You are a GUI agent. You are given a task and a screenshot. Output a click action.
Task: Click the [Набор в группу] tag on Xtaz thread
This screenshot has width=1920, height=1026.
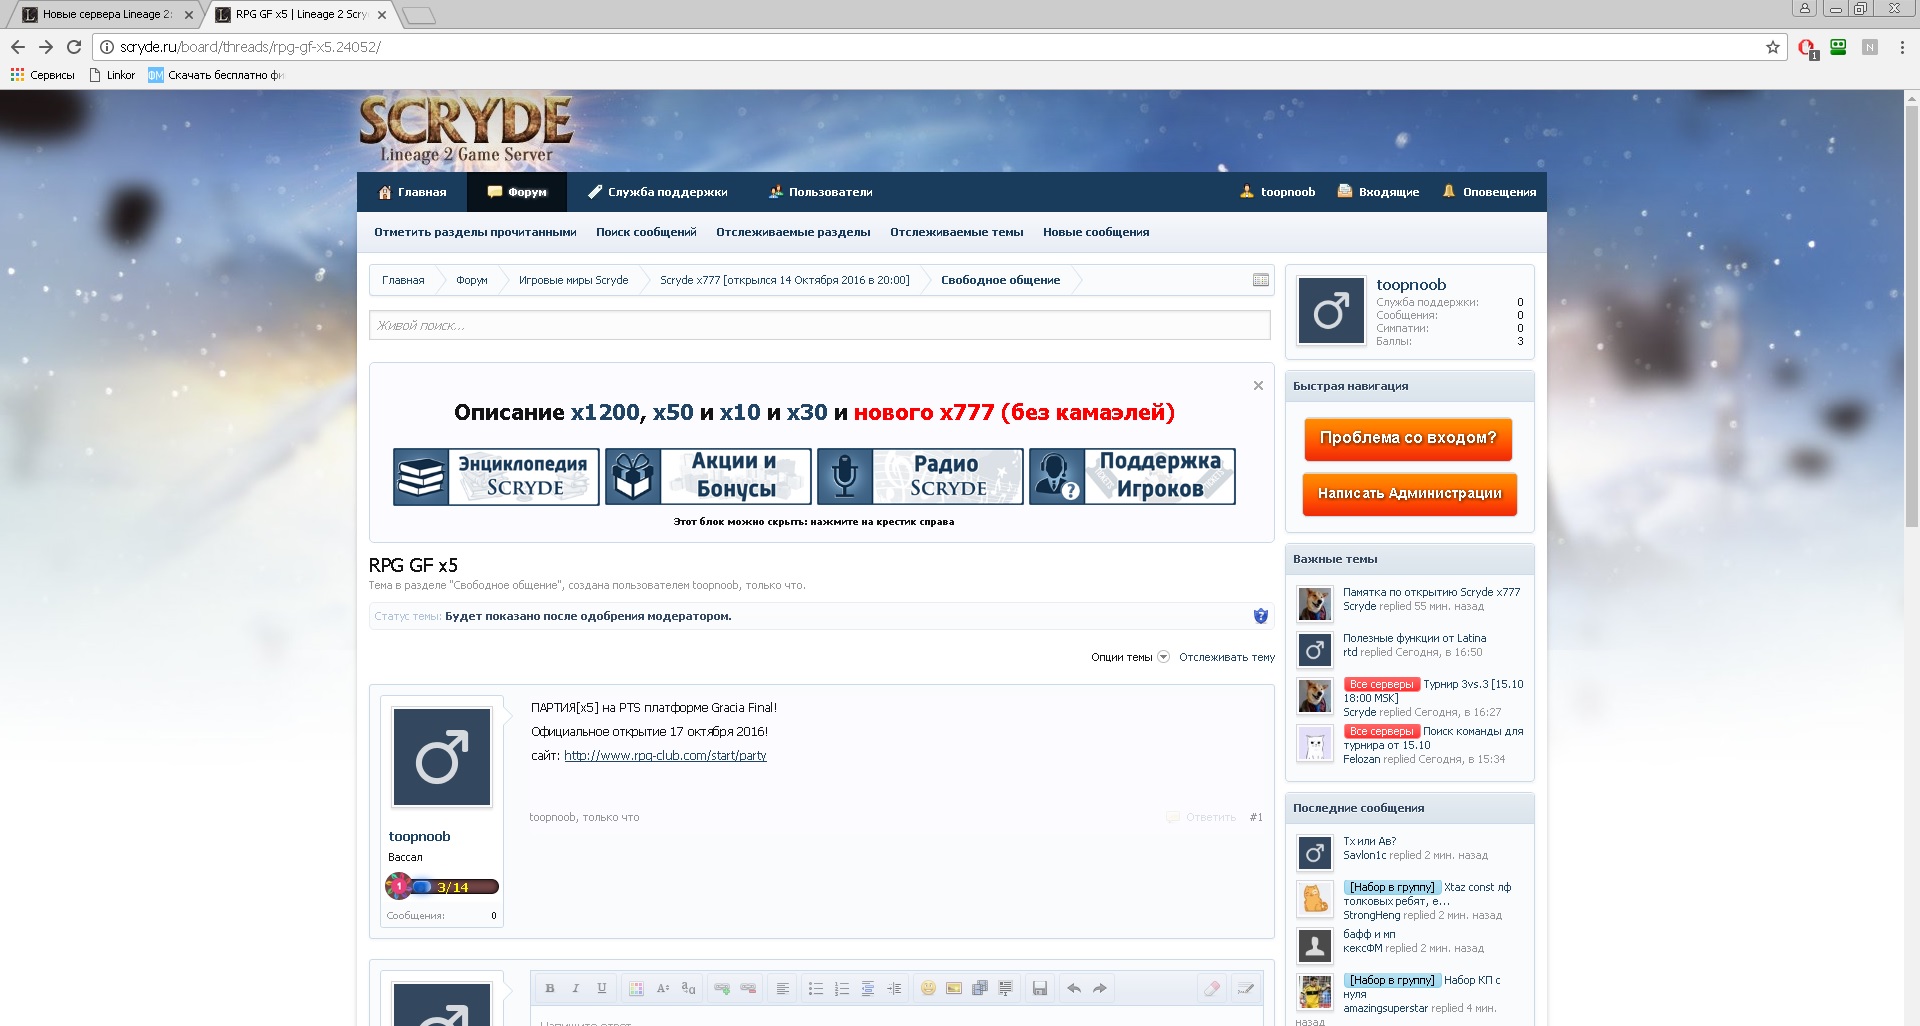[x=1392, y=887]
